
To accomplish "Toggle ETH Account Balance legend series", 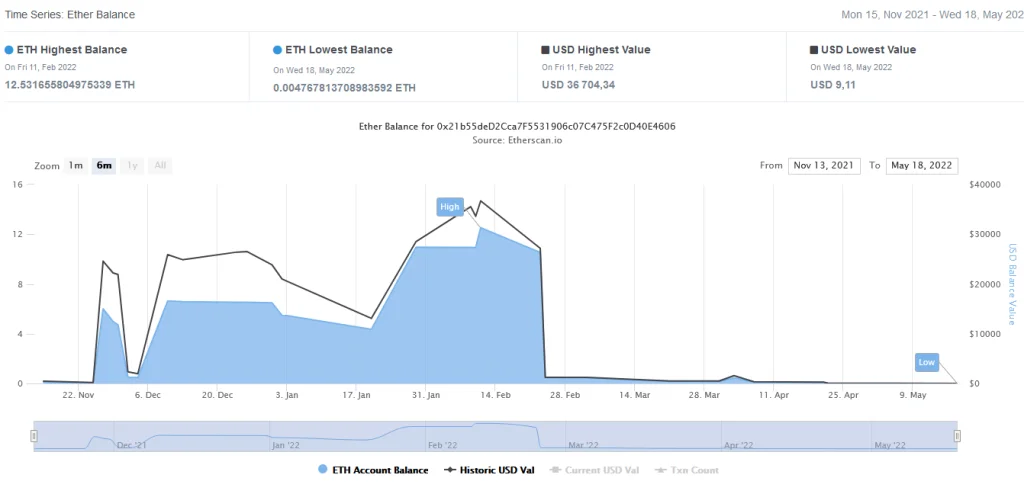I will pyautogui.click(x=373, y=470).
